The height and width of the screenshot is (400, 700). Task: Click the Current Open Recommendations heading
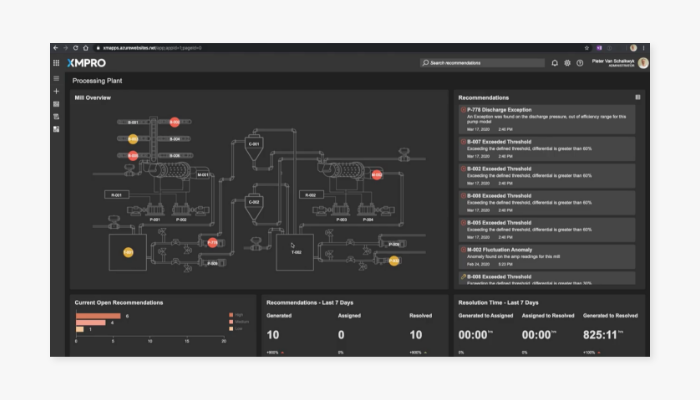tap(119, 302)
